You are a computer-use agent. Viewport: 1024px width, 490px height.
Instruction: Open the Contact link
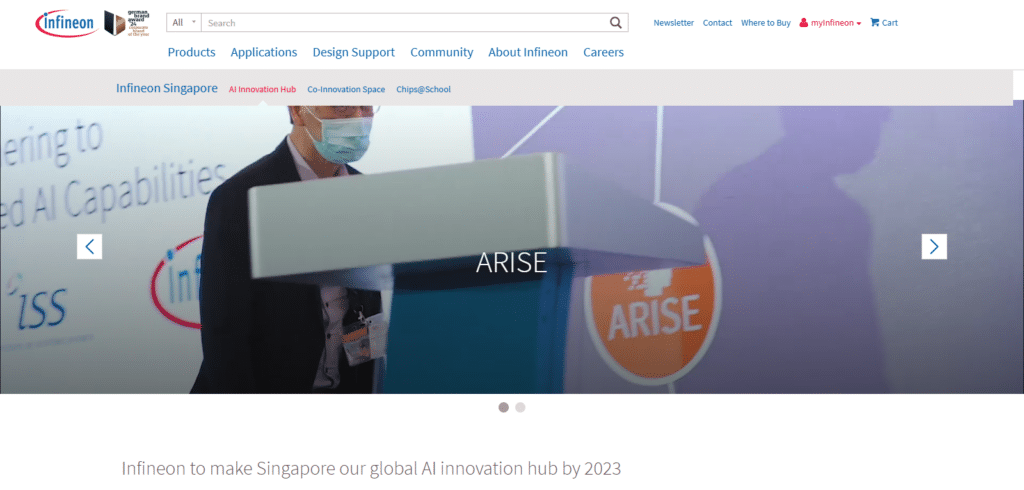click(x=717, y=23)
